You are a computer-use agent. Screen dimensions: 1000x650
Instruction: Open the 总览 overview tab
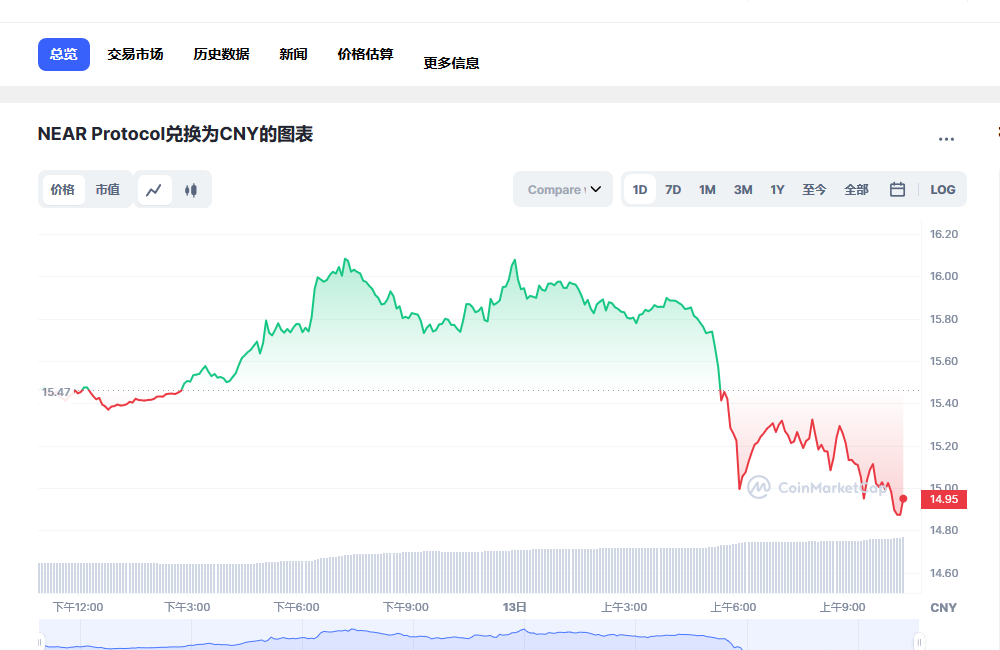(x=64, y=54)
